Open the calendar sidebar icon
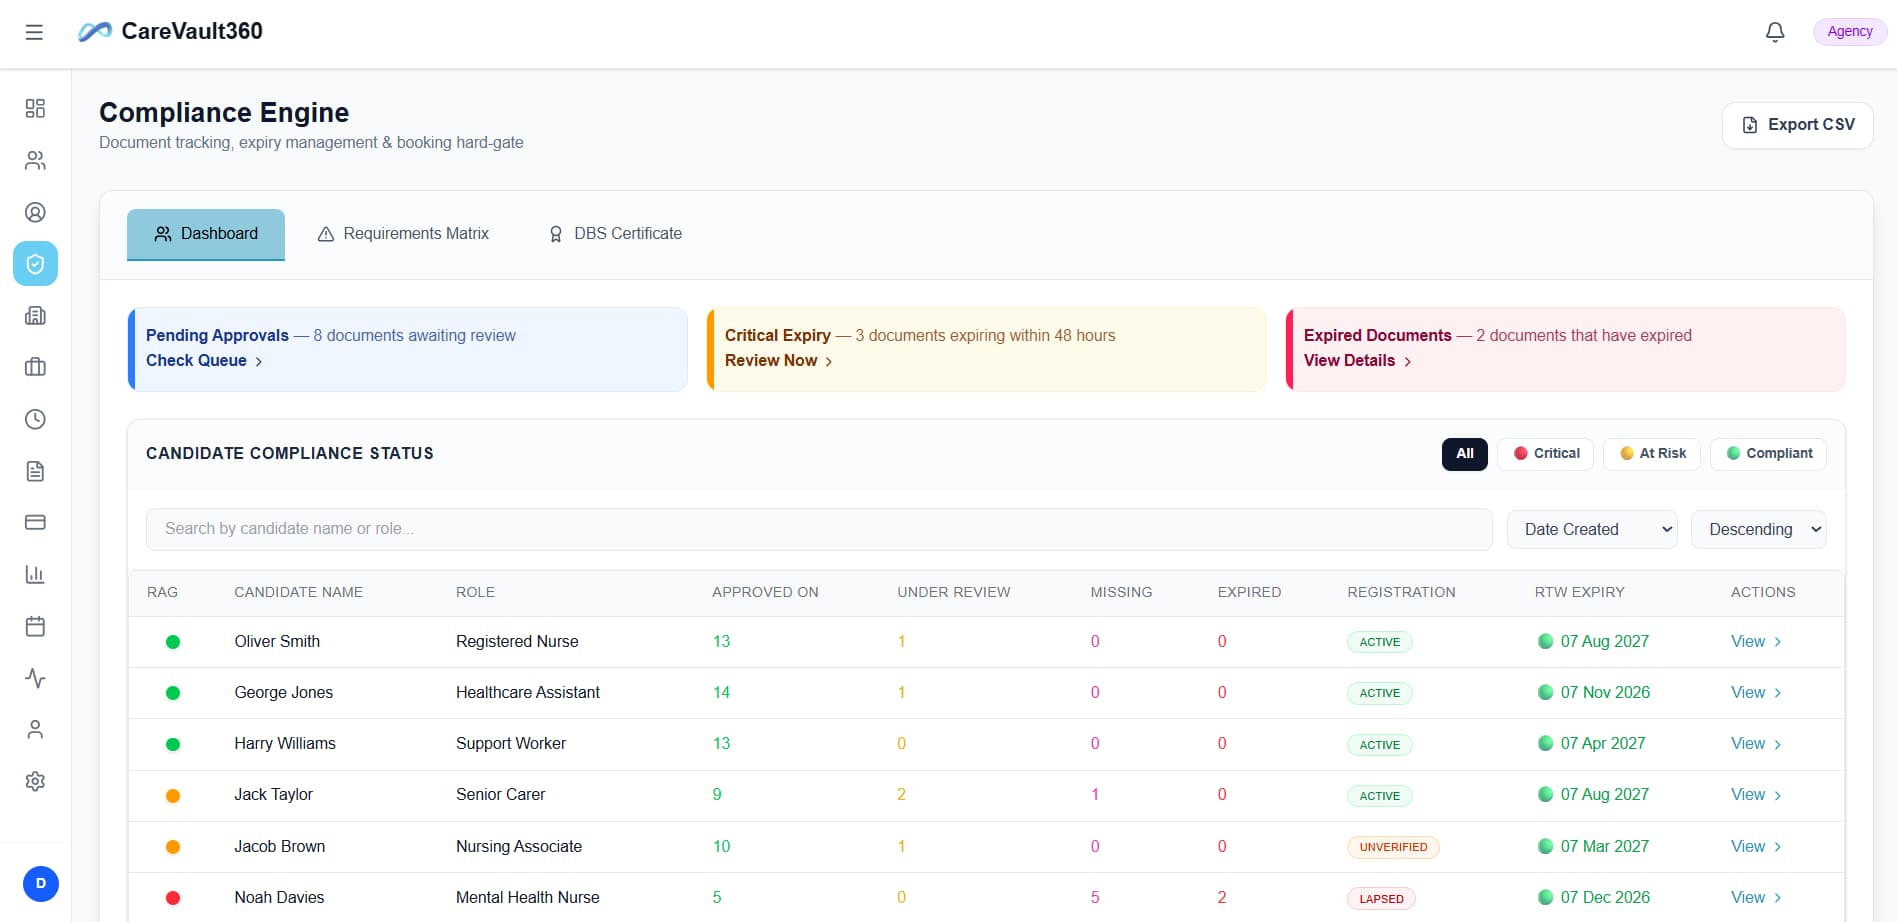 (35, 626)
